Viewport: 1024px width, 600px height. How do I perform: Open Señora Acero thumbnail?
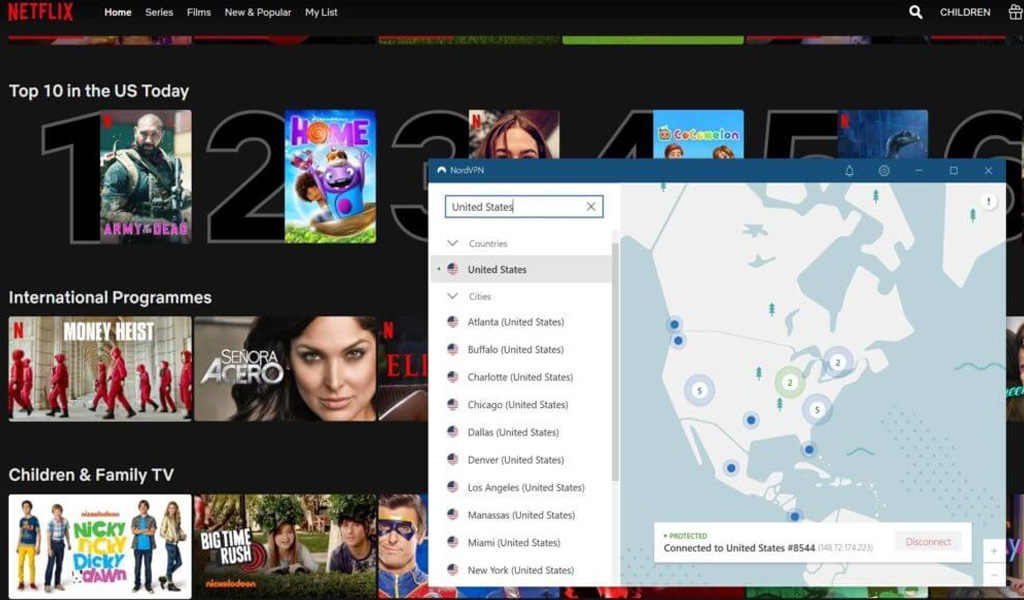pos(285,369)
